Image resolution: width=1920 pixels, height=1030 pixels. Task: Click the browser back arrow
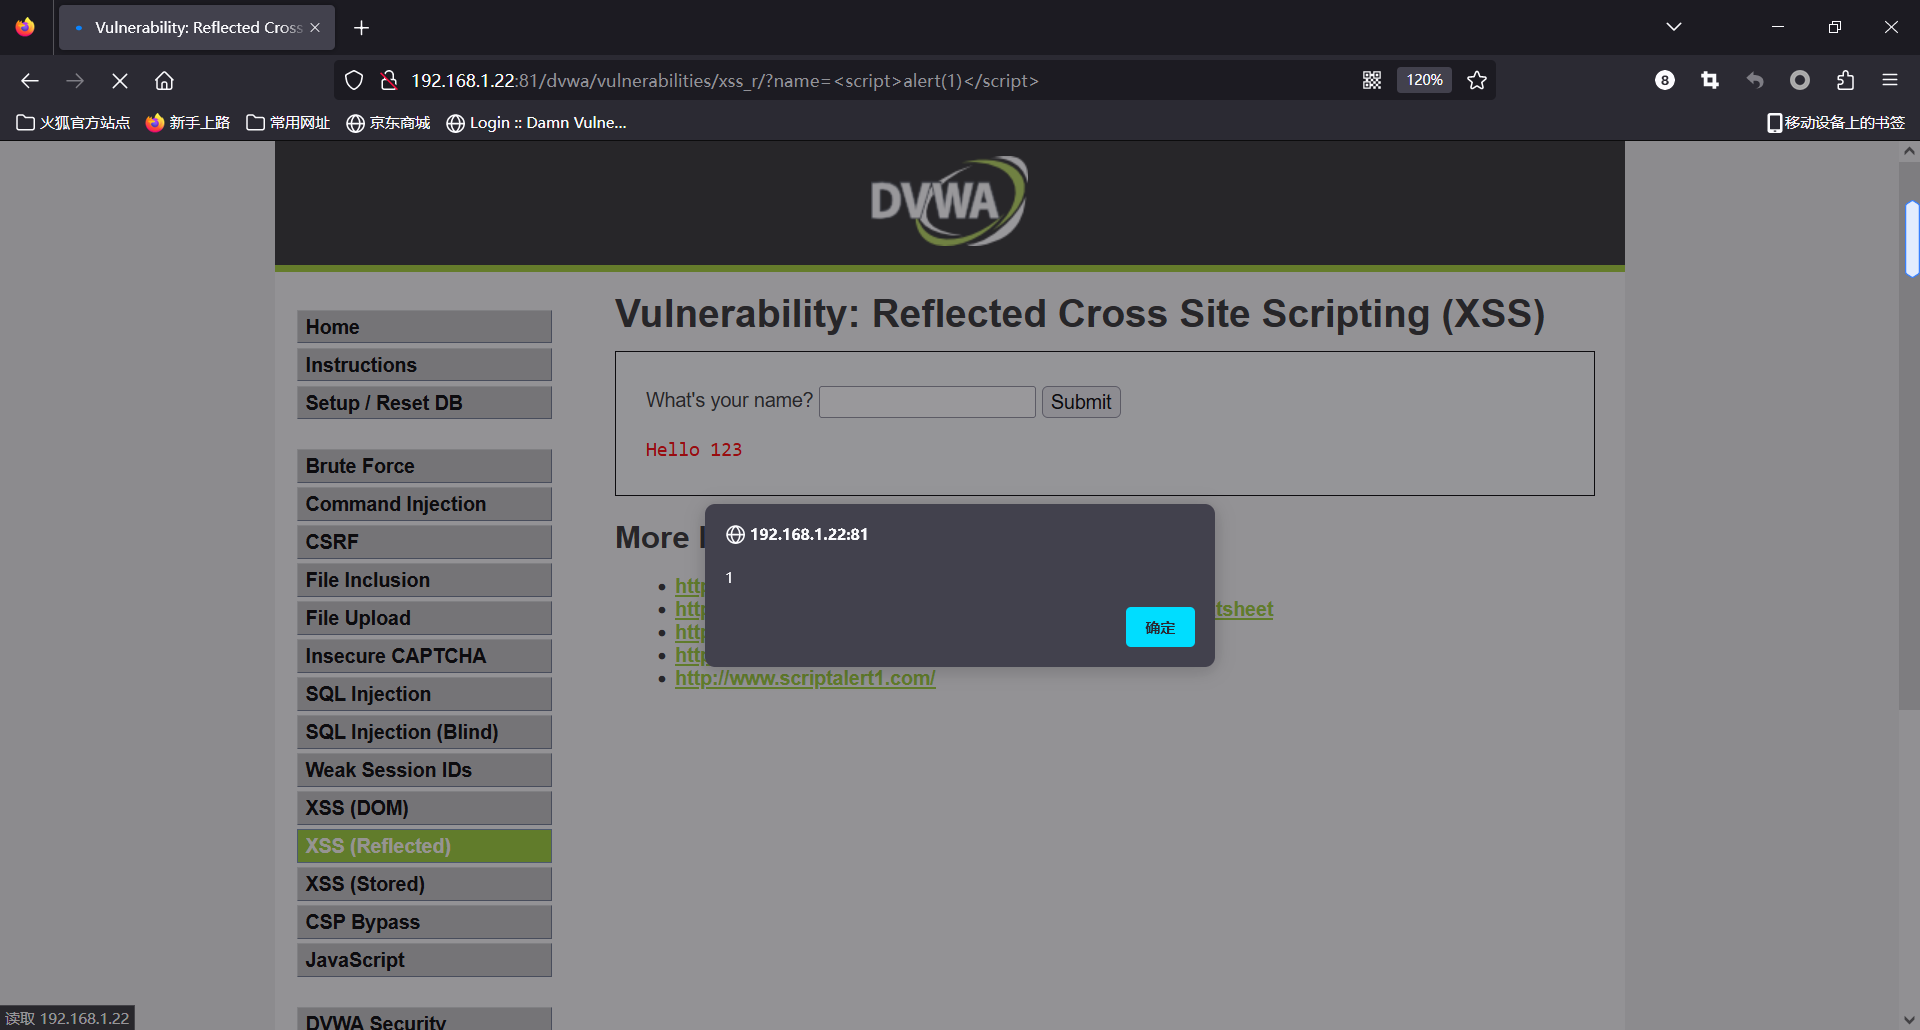click(x=30, y=81)
